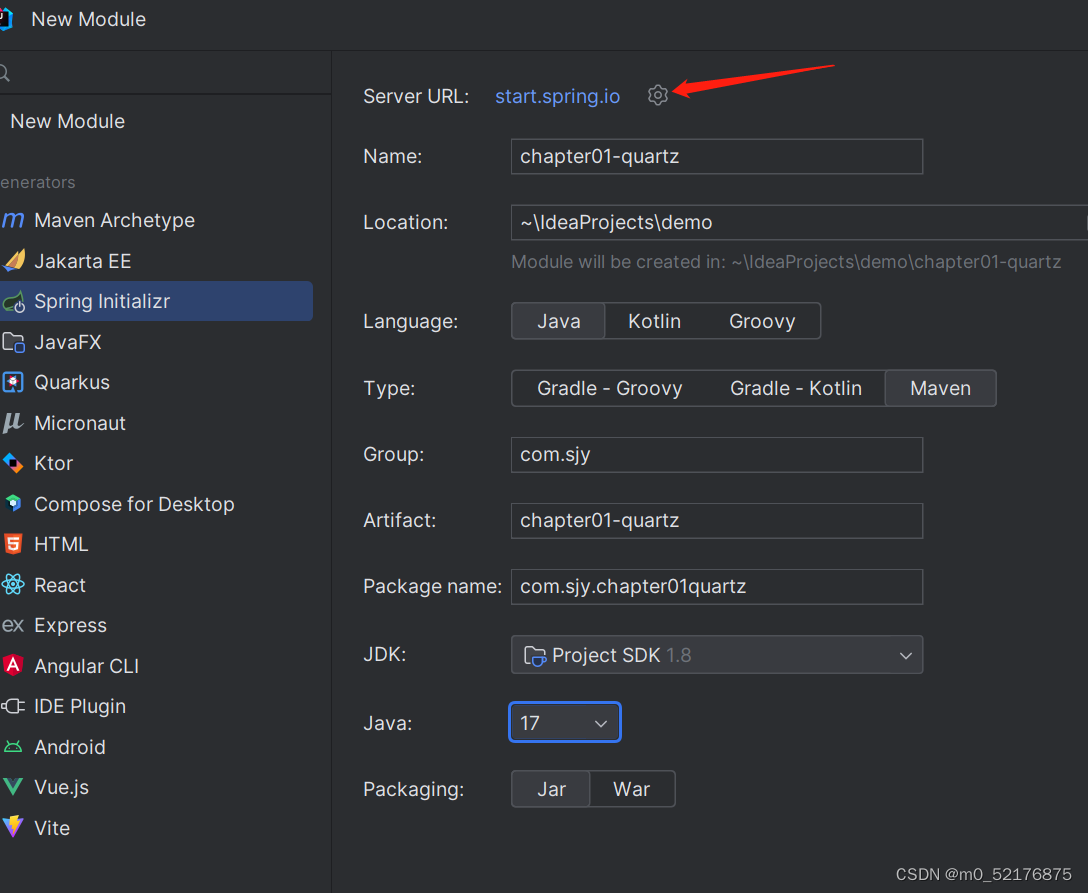
Task: Click the Group field com.sjy
Action: click(x=717, y=454)
